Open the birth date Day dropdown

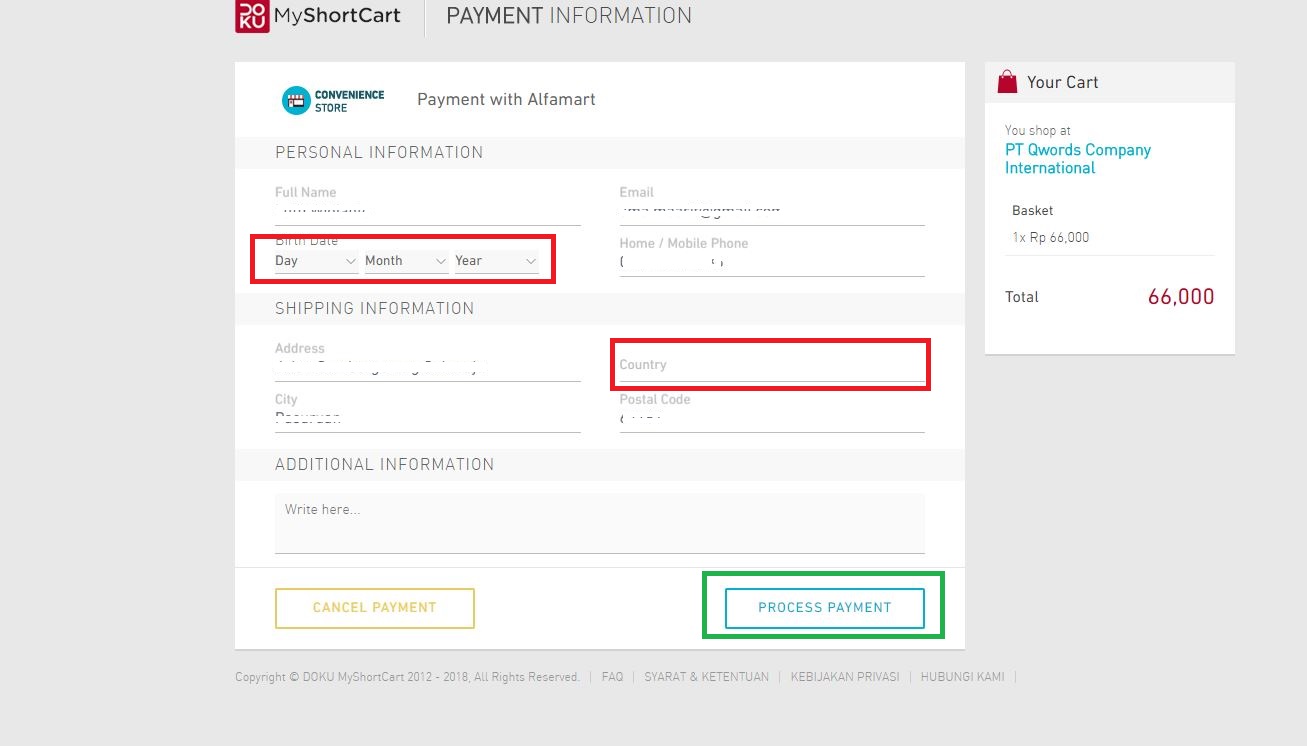pyautogui.click(x=315, y=261)
